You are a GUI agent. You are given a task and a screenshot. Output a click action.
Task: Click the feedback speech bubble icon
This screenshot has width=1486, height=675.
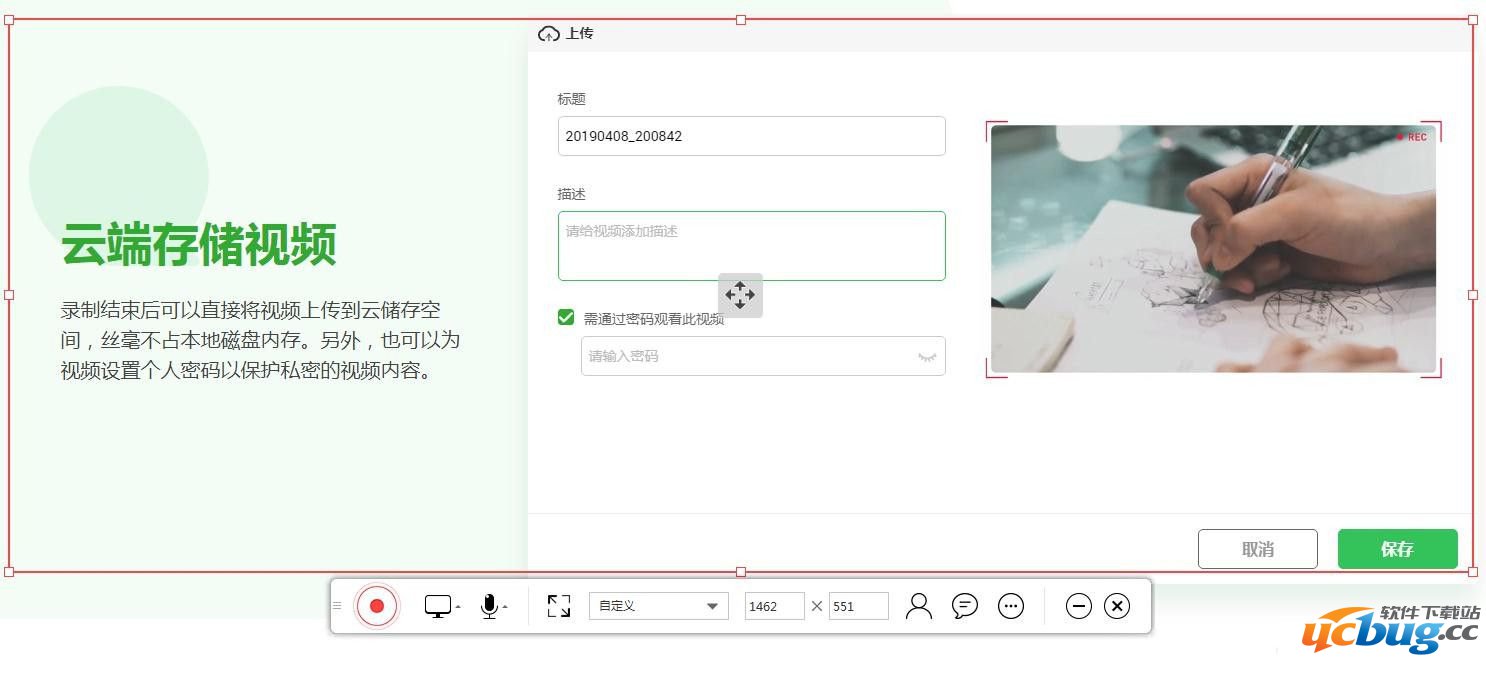[x=964, y=605]
